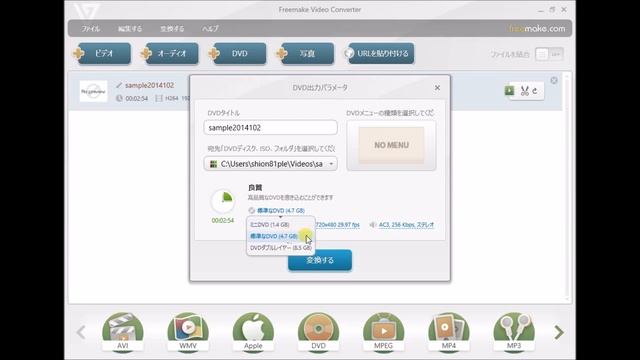Screen dimensions: 640x360
Task: Open the 編集する menu
Action: tap(130, 29)
